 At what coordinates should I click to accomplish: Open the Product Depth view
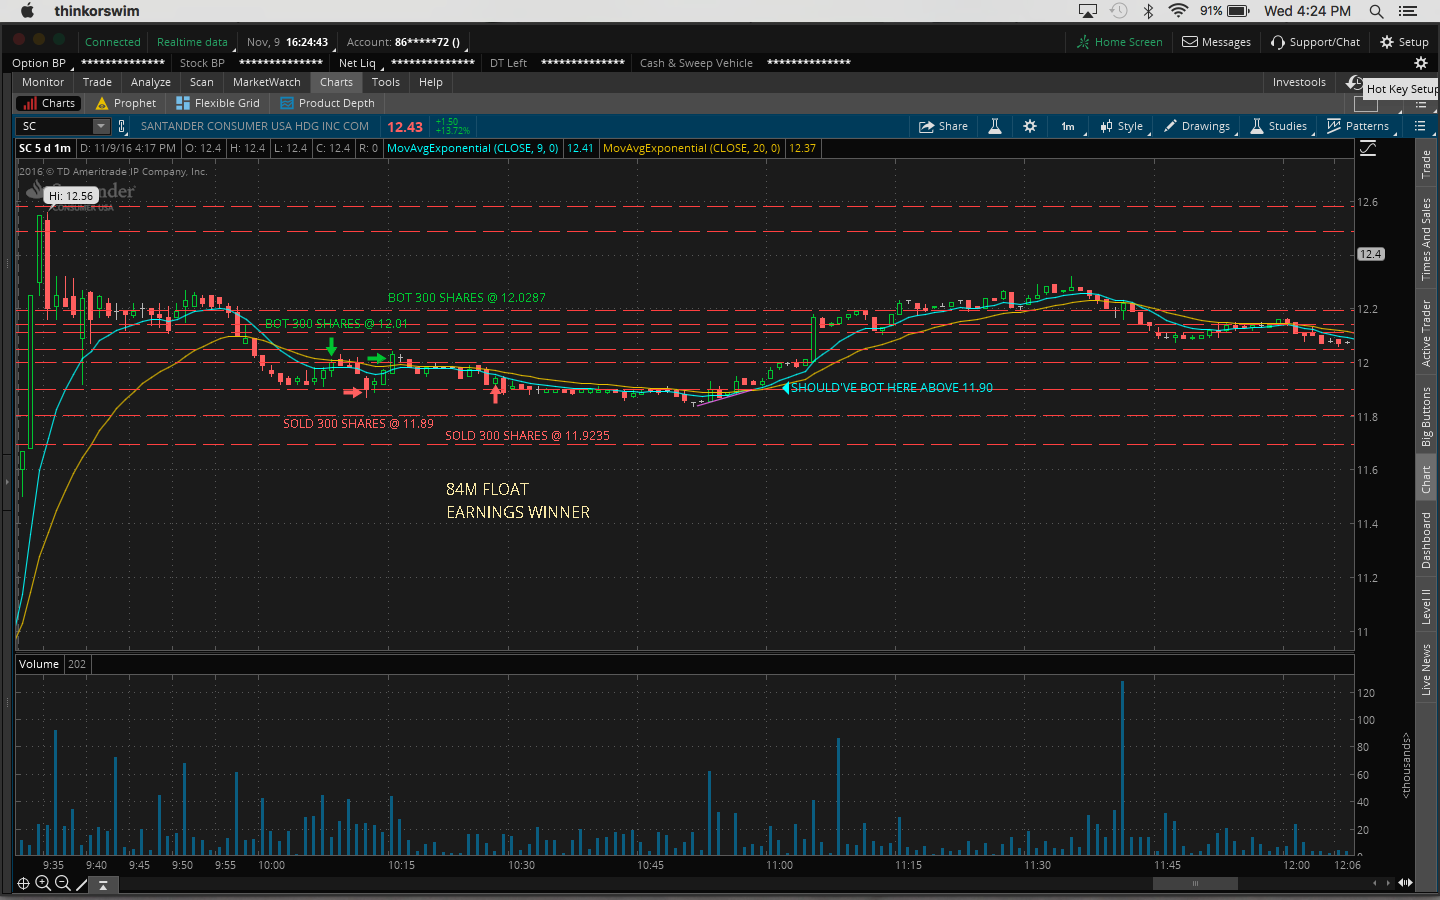pyautogui.click(x=327, y=103)
